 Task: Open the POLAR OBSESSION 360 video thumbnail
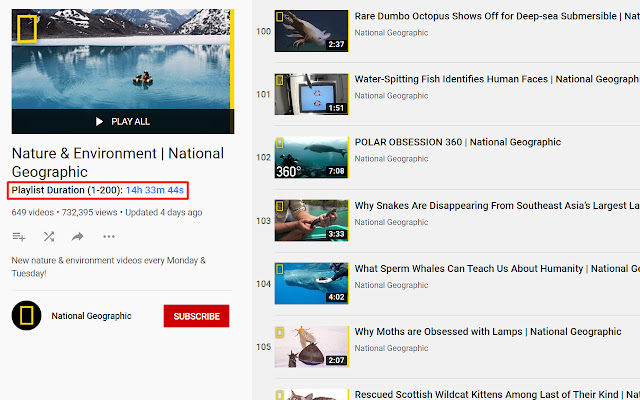(311, 158)
